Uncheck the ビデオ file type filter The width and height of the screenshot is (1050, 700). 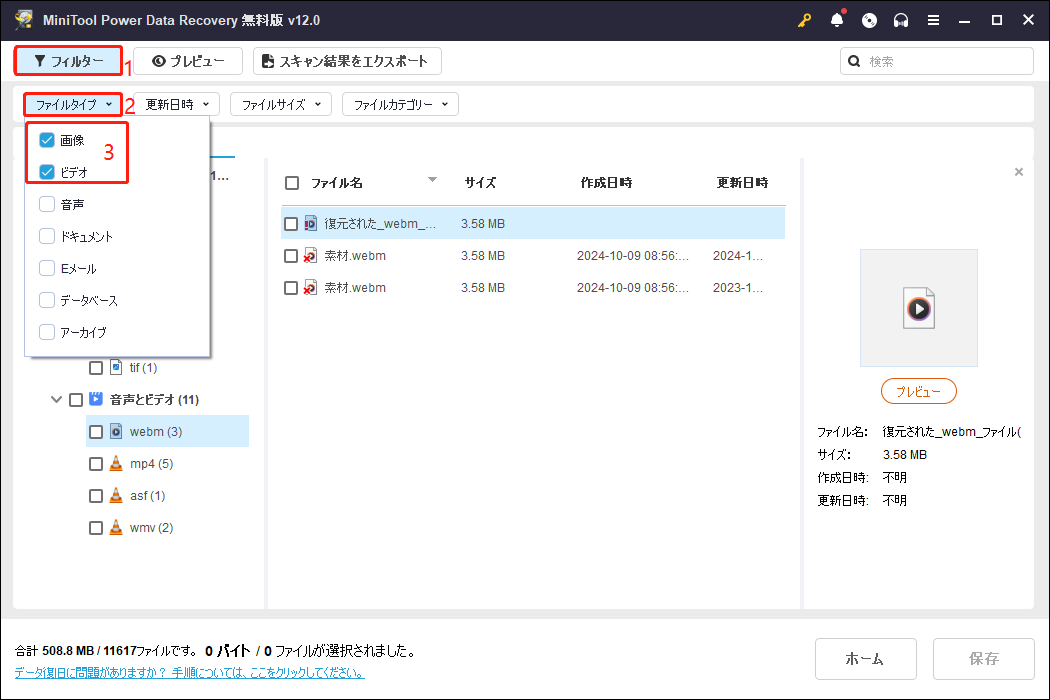click(x=47, y=172)
